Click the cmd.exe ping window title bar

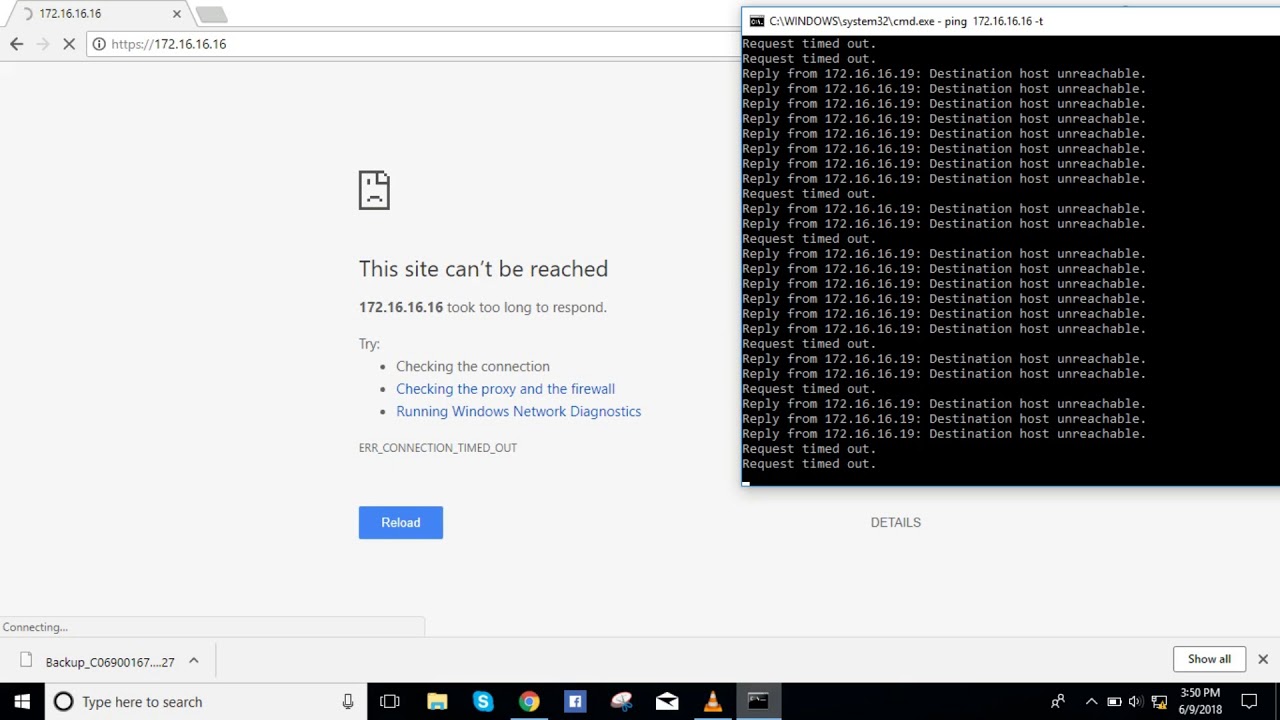[1010, 21]
